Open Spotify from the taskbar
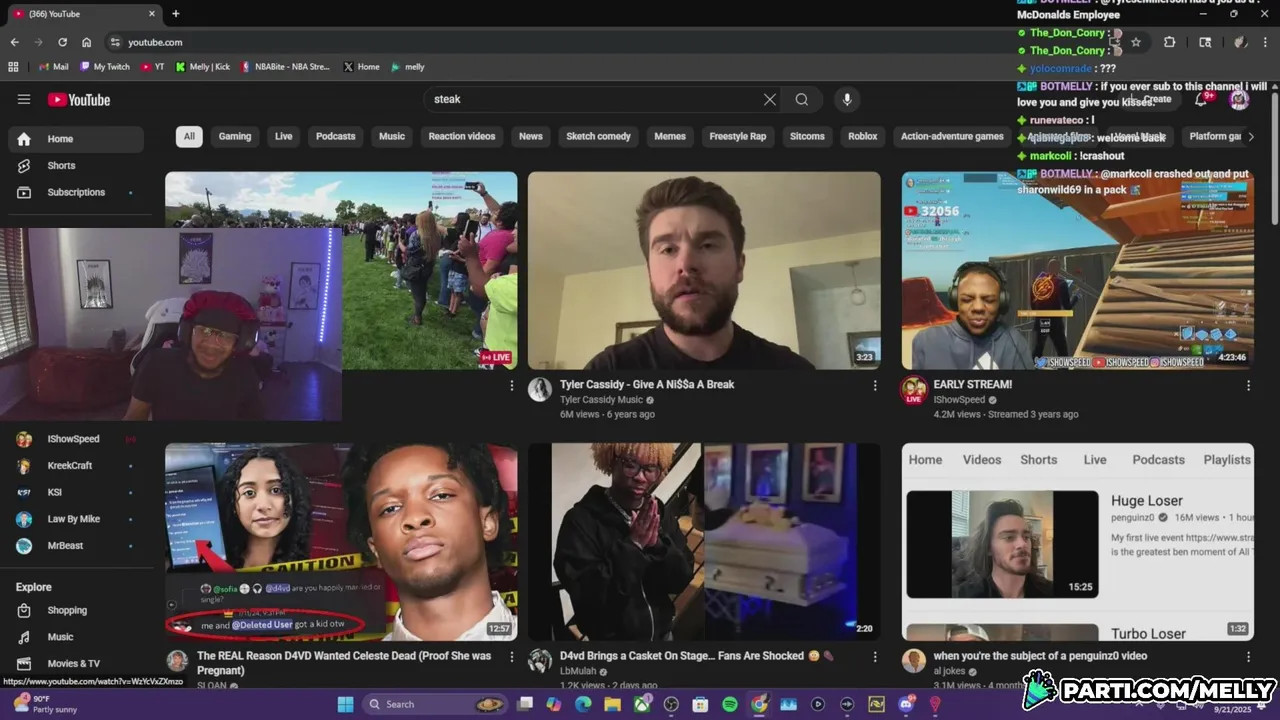The height and width of the screenshot is (720, 1280). point(730,704)
